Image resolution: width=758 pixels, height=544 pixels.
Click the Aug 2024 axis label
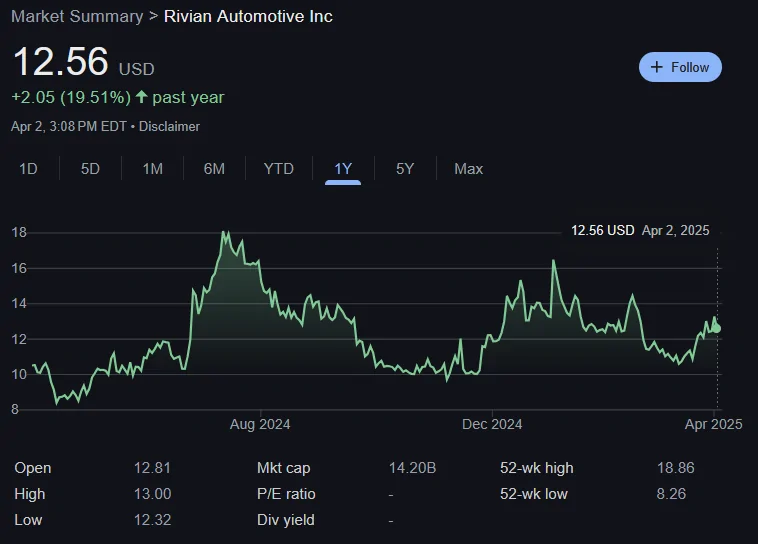260,424
